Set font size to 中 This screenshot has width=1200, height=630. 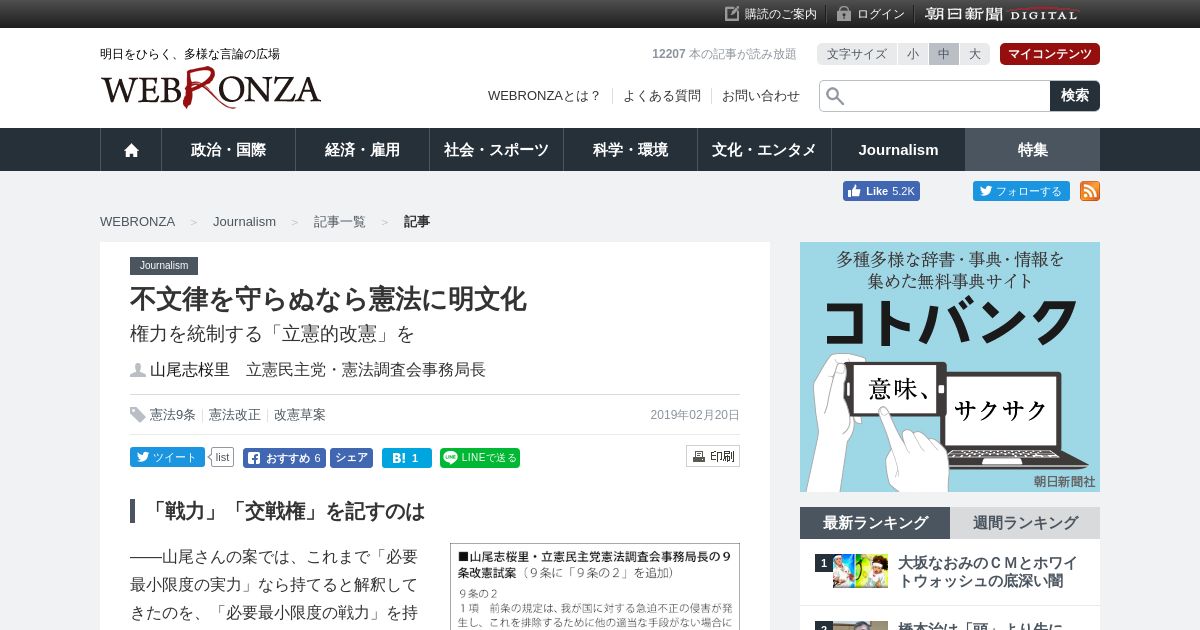(x=944, y=54)
